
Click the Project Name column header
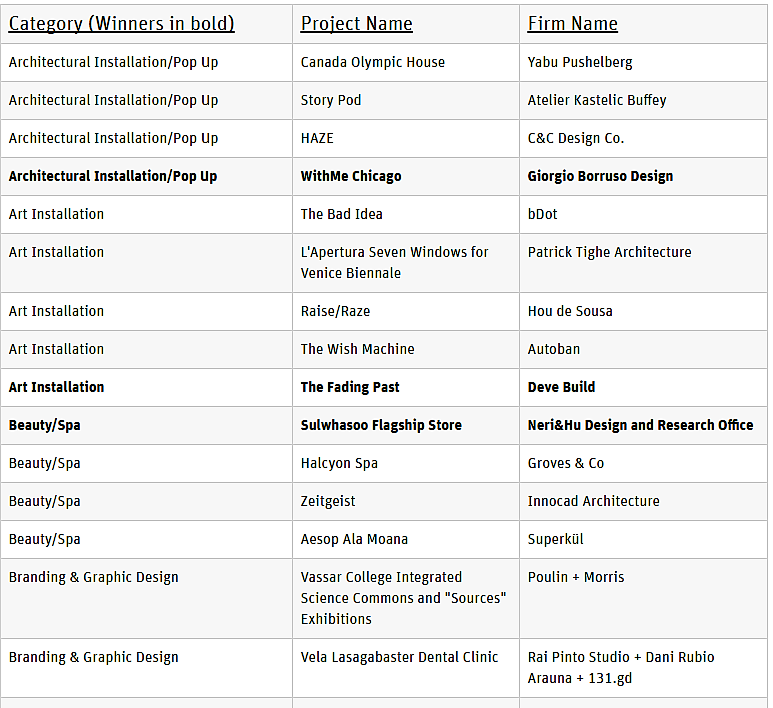click(x=356, y=24)
